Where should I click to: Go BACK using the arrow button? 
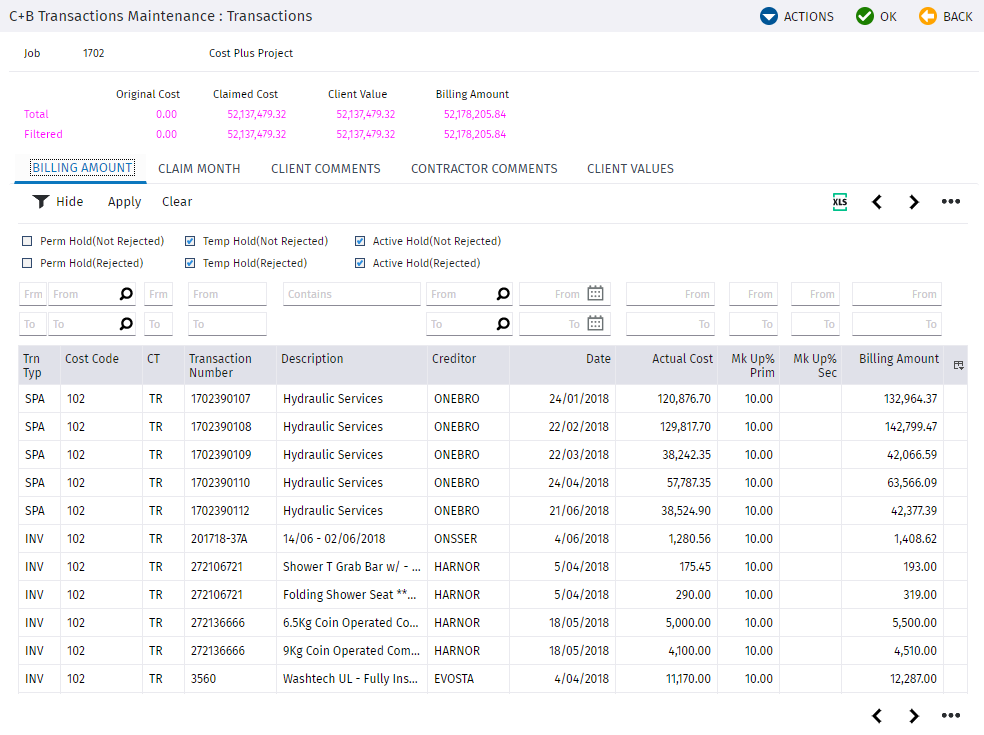click(x=946, y=16)
